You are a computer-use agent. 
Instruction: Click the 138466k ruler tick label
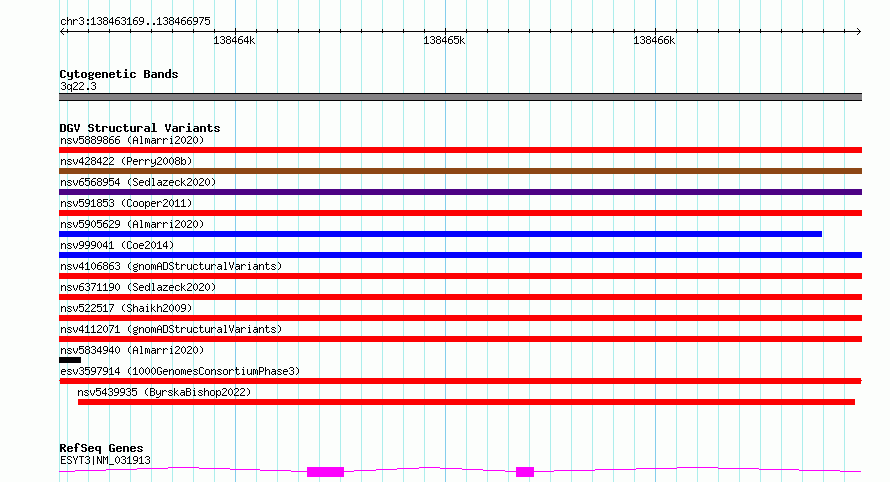click(654, 40)
